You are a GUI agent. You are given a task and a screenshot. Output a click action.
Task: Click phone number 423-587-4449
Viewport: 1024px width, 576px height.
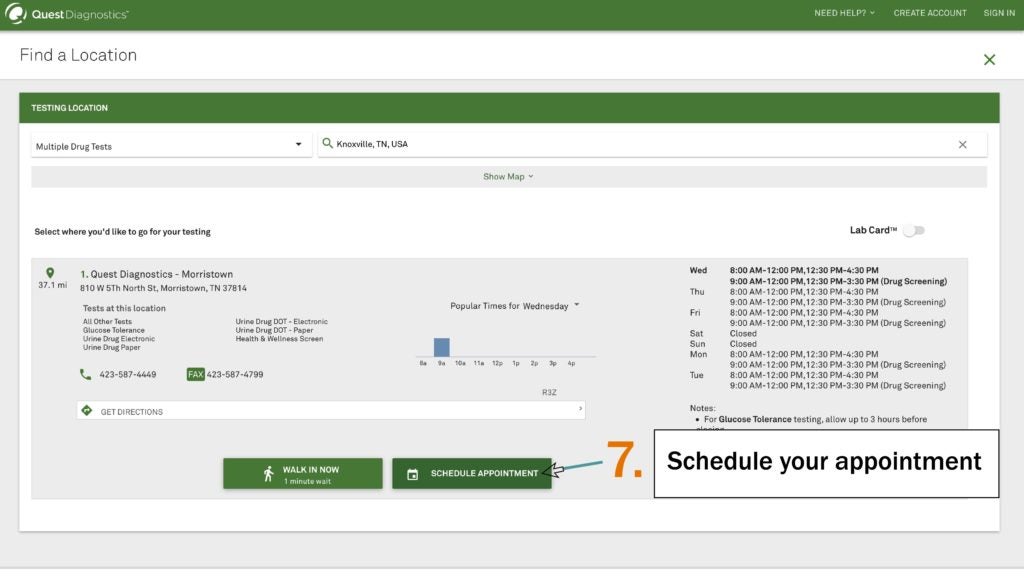tap(128, 375)
